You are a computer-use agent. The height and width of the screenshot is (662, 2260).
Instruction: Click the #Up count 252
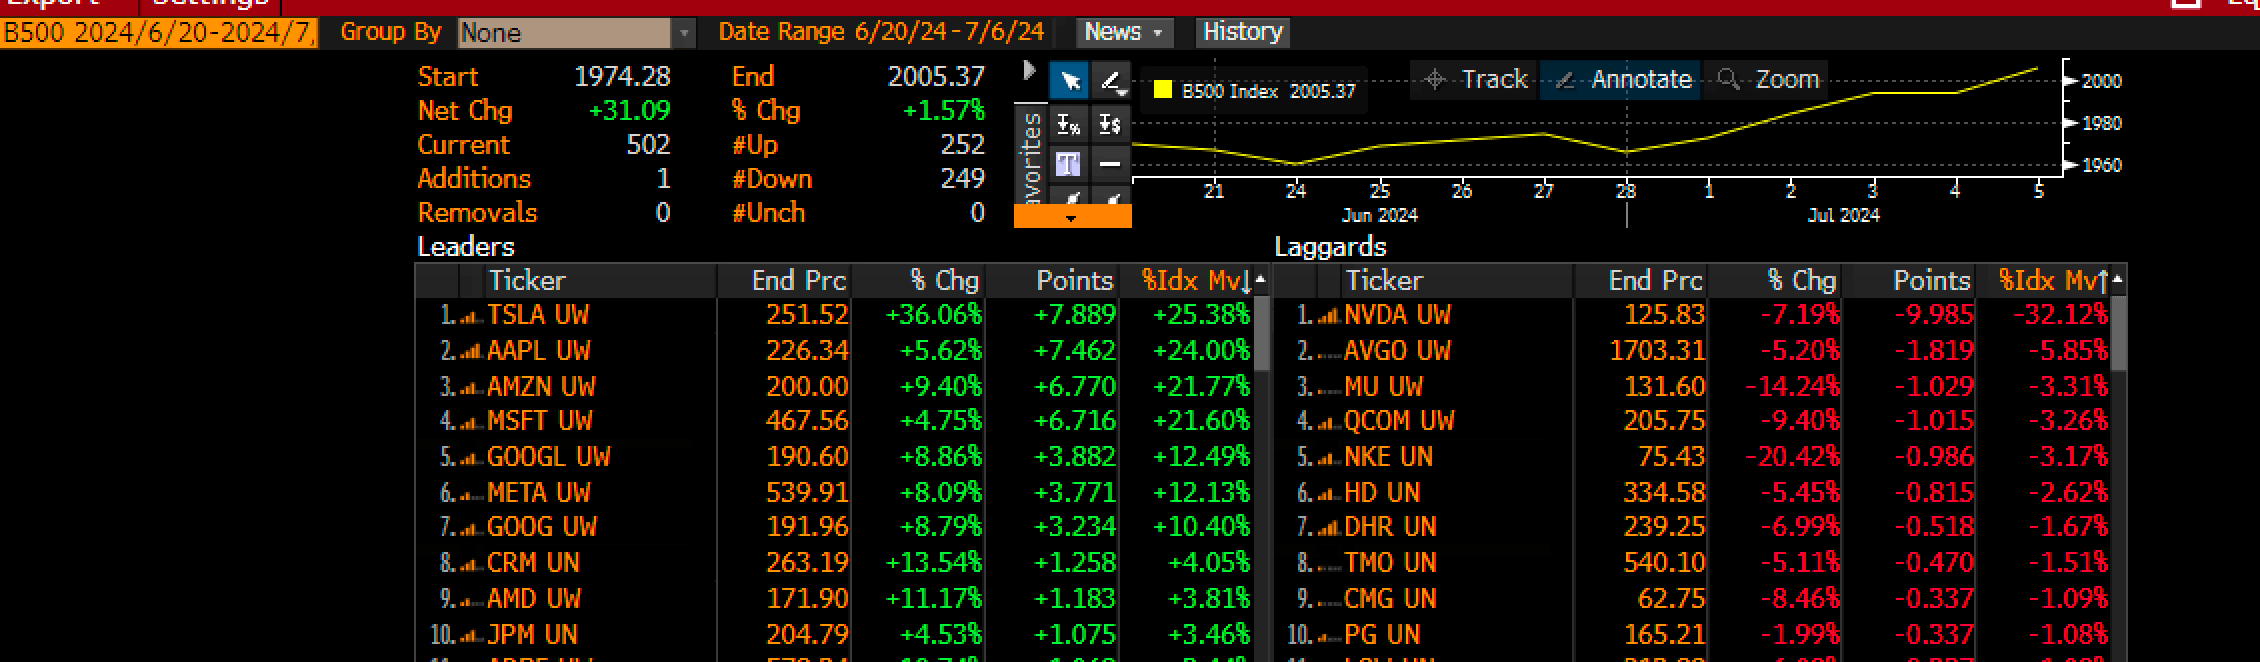(962, 145)
